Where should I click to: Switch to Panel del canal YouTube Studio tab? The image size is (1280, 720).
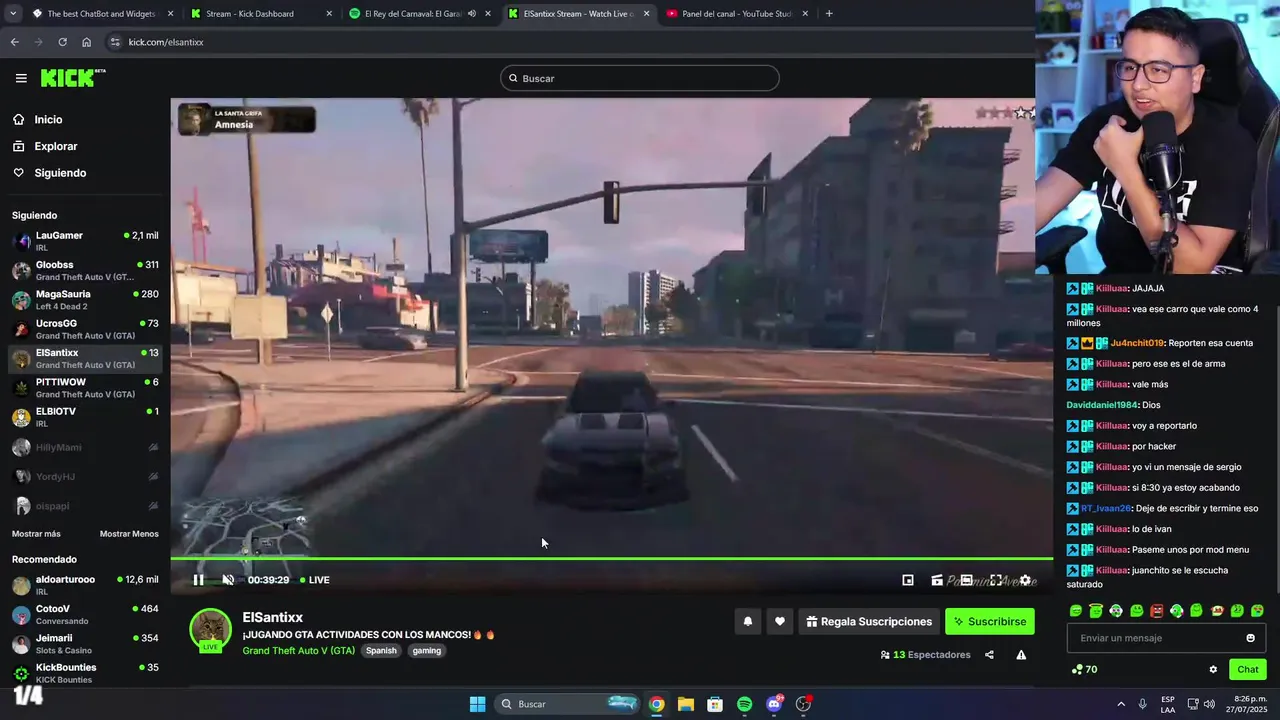(x=736, y=14)
